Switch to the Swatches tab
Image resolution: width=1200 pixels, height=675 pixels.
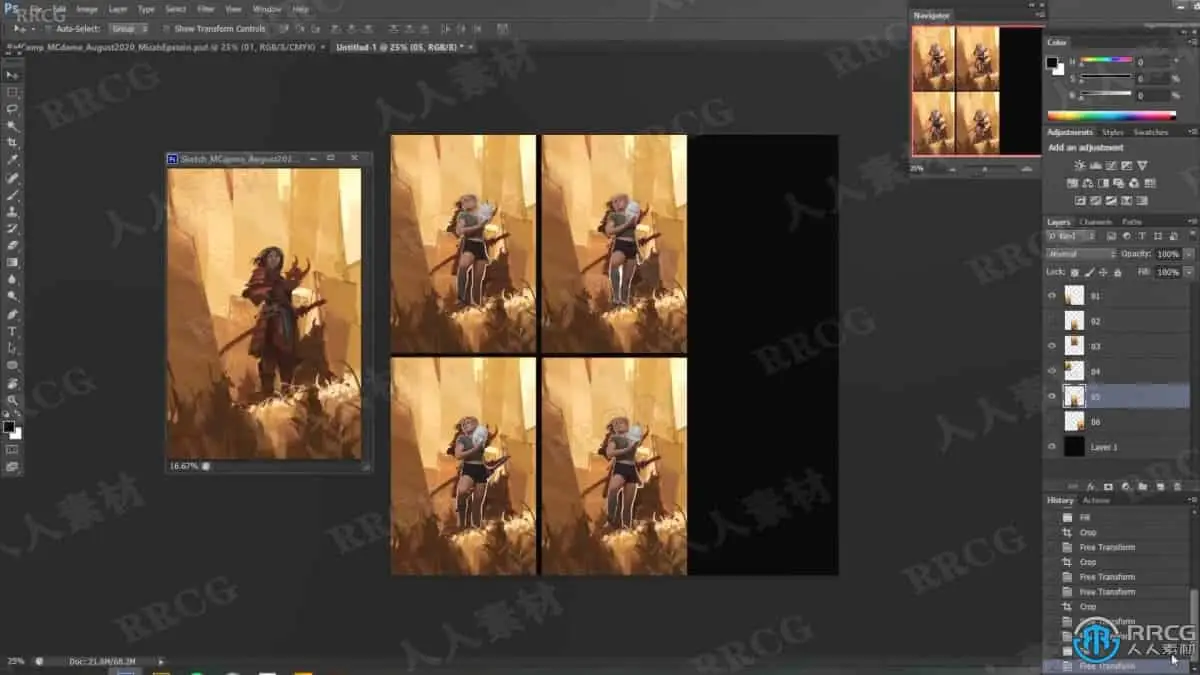[1150, 132]
